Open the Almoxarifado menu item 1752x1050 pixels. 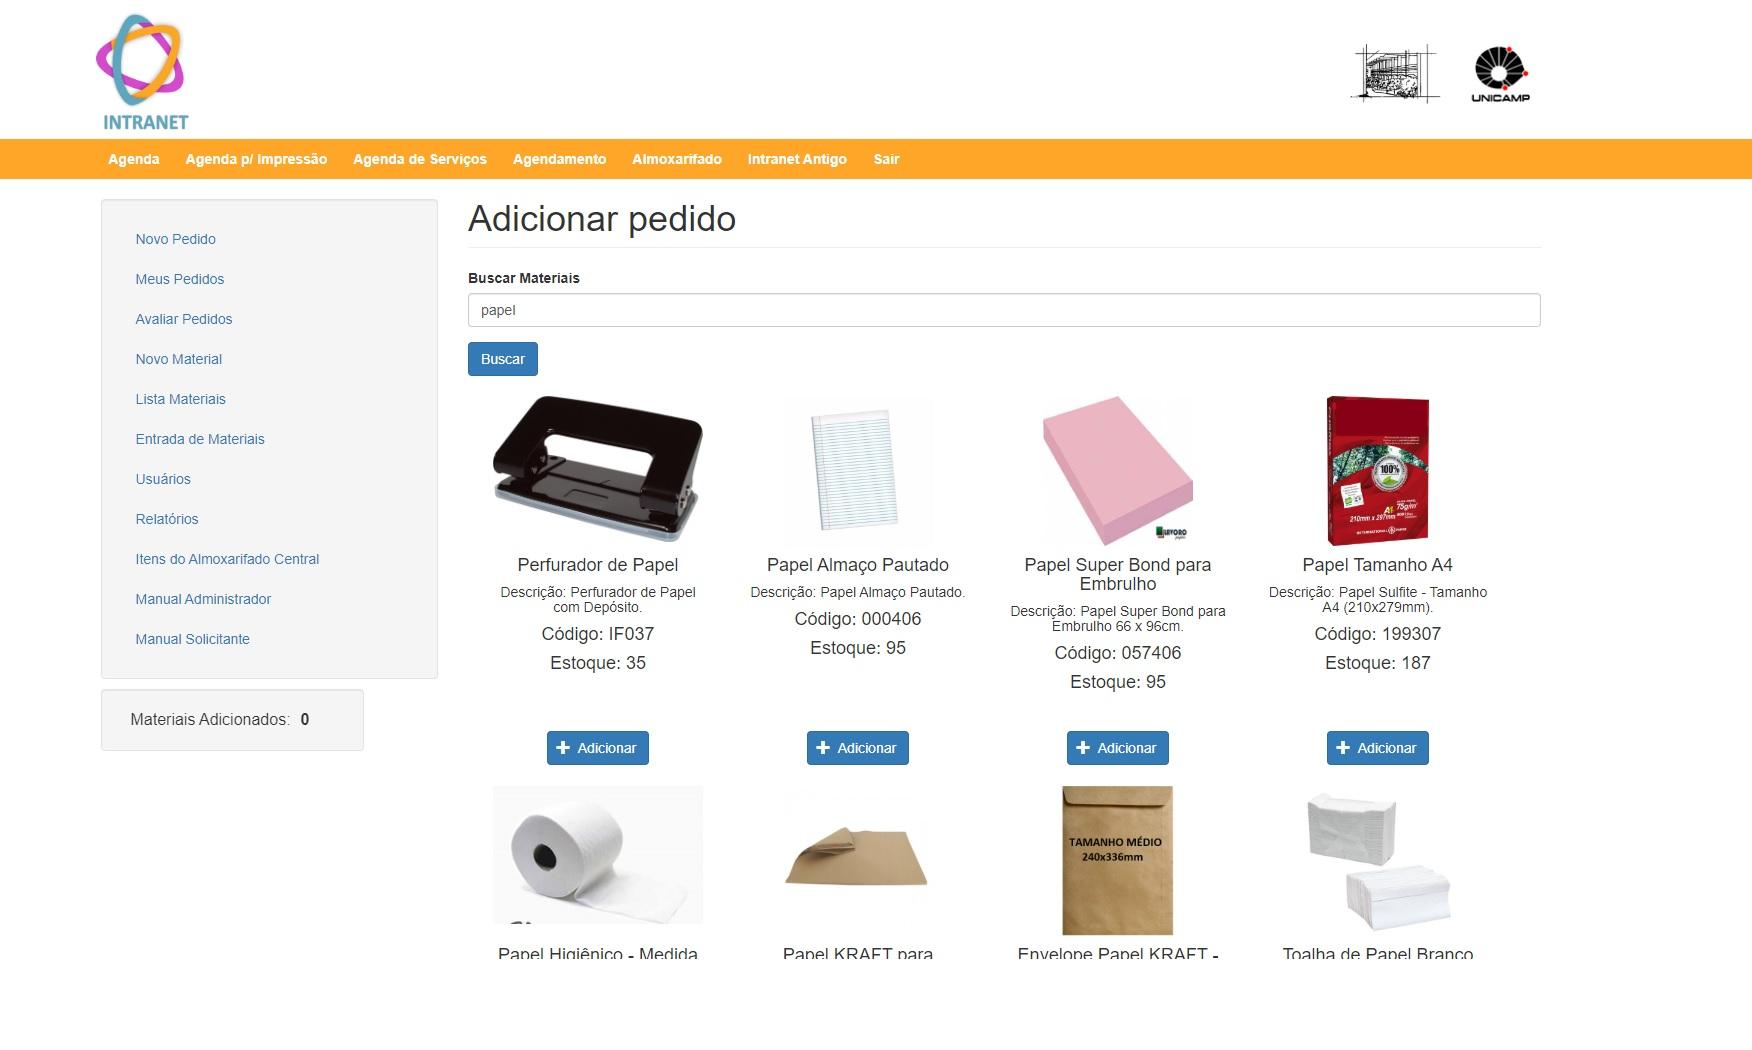[677, 159]
